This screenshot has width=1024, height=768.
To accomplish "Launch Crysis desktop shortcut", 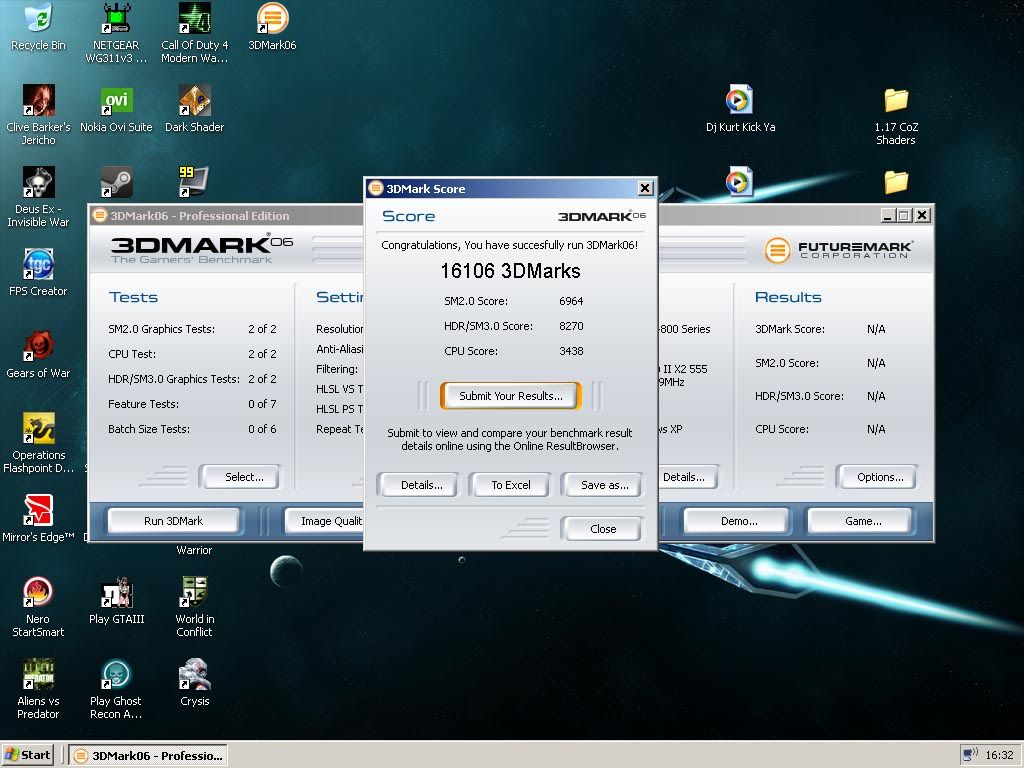I will pyautogui.click(x=195, y=682).
